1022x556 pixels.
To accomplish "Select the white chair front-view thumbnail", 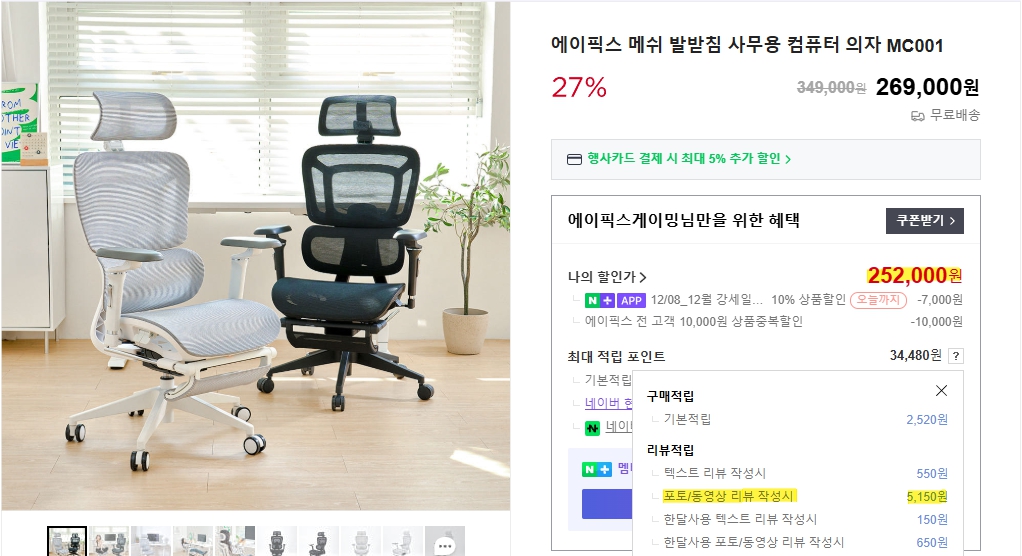I will pyautogui.click(x=360, y=542).
